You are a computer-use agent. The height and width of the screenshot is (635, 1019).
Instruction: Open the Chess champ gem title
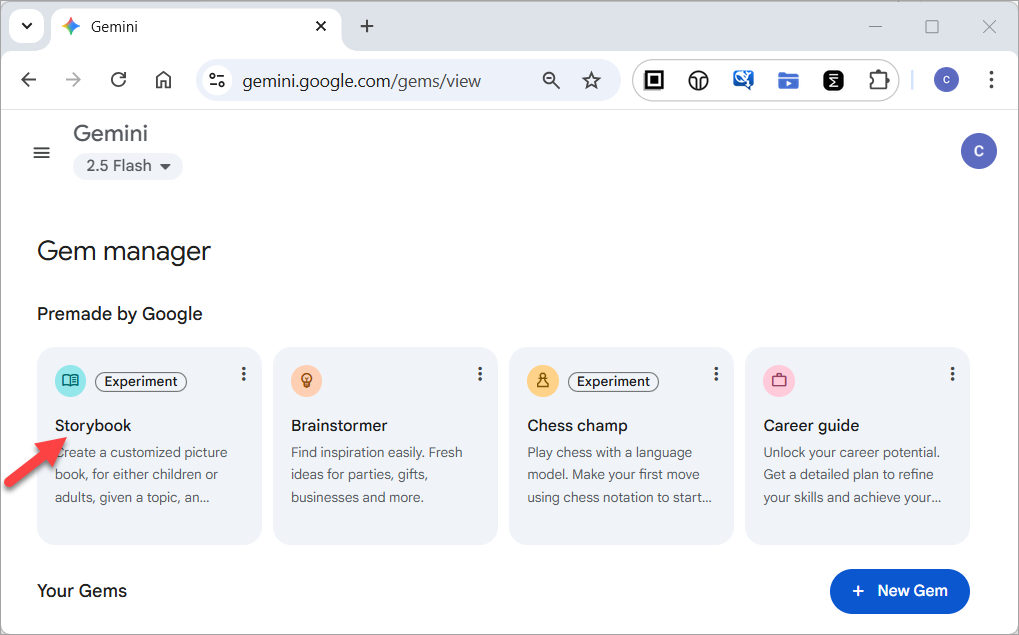577,426
